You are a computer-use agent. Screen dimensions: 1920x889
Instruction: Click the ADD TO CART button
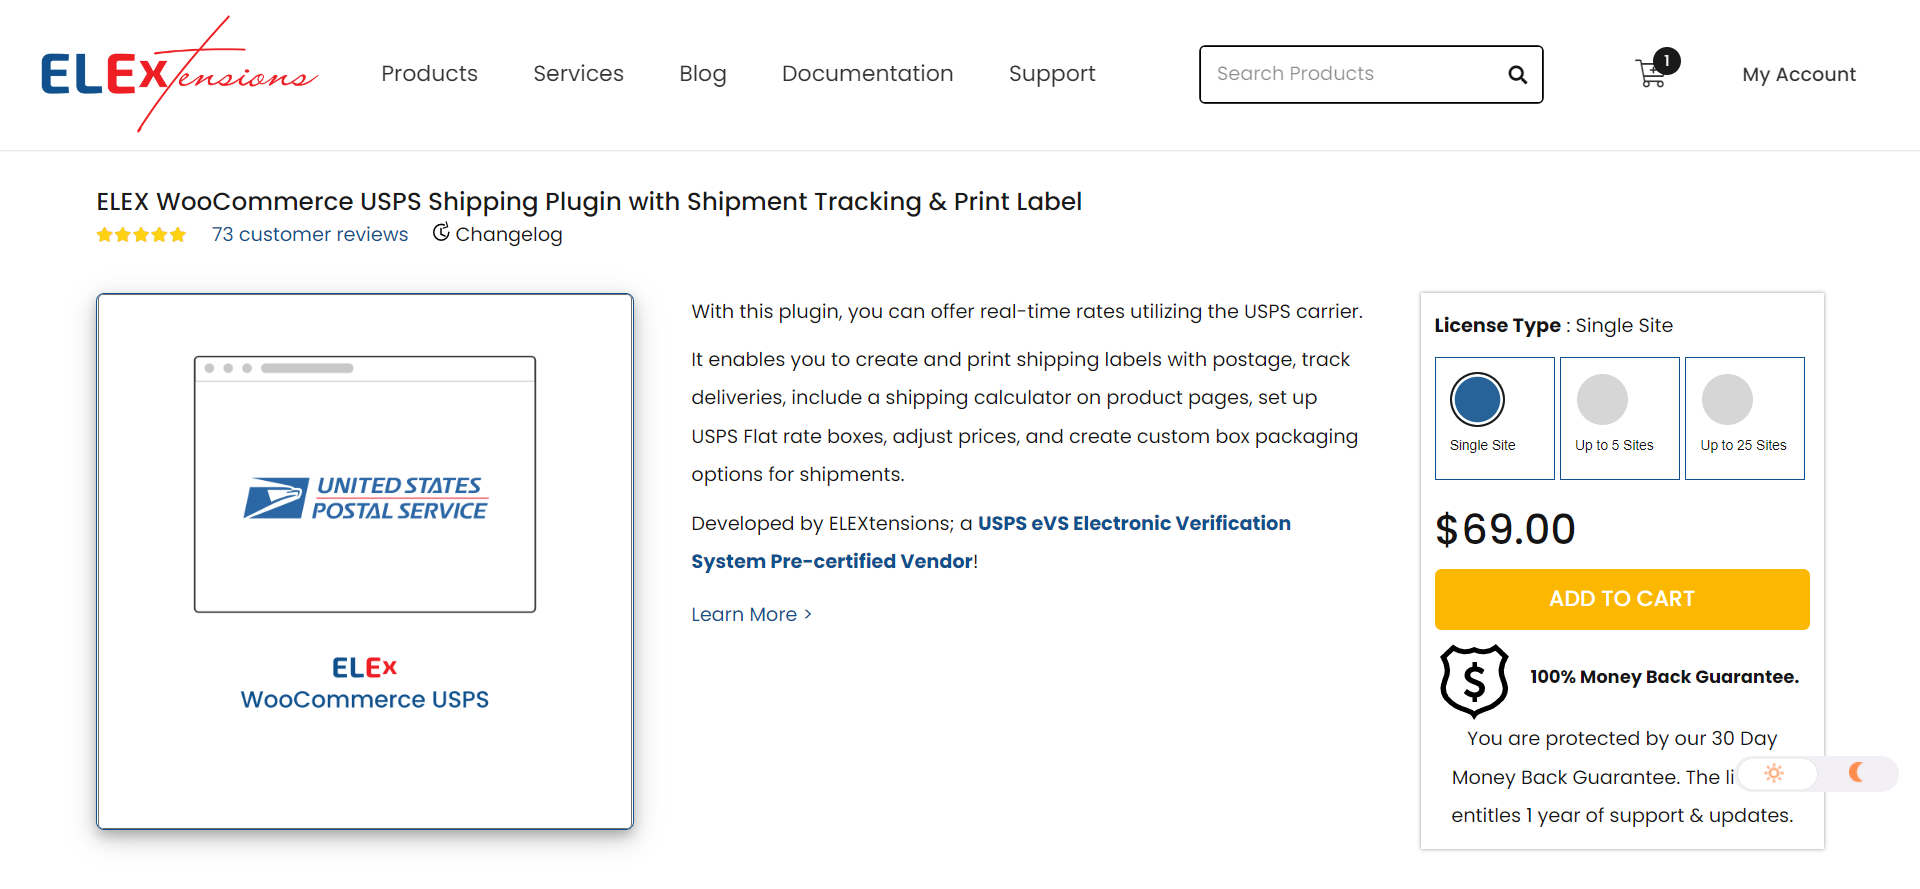click(1622, 599)
